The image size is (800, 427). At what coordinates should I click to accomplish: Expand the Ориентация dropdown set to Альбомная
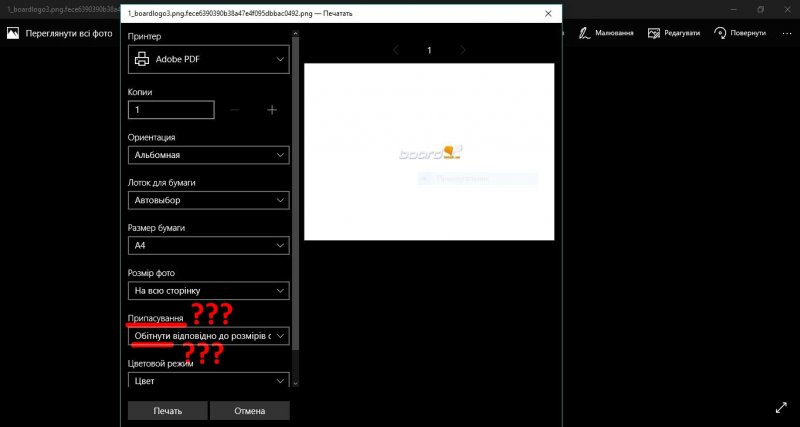point(209,155)
